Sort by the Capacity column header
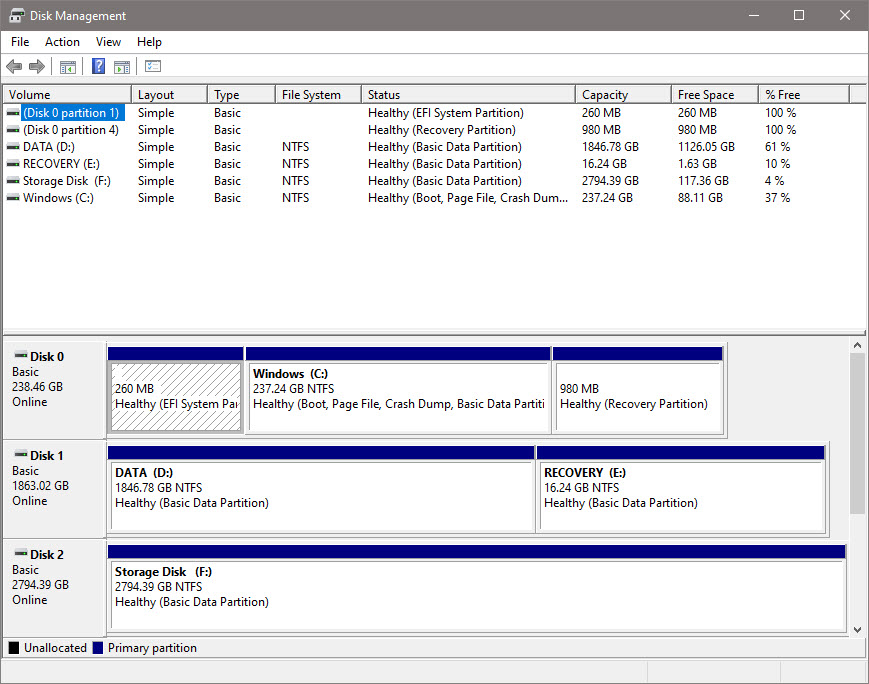The width and height of the screenshot is (869, 684). point(623,95)
